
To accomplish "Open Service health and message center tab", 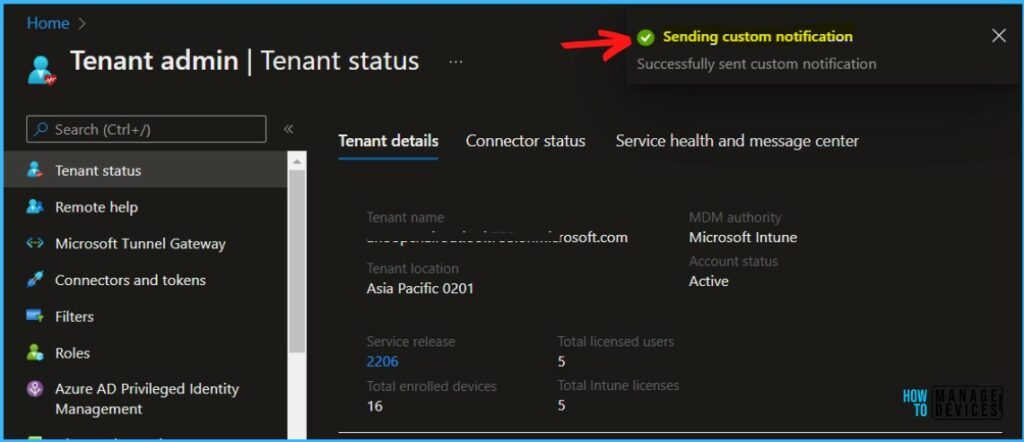I will [737, 141].
